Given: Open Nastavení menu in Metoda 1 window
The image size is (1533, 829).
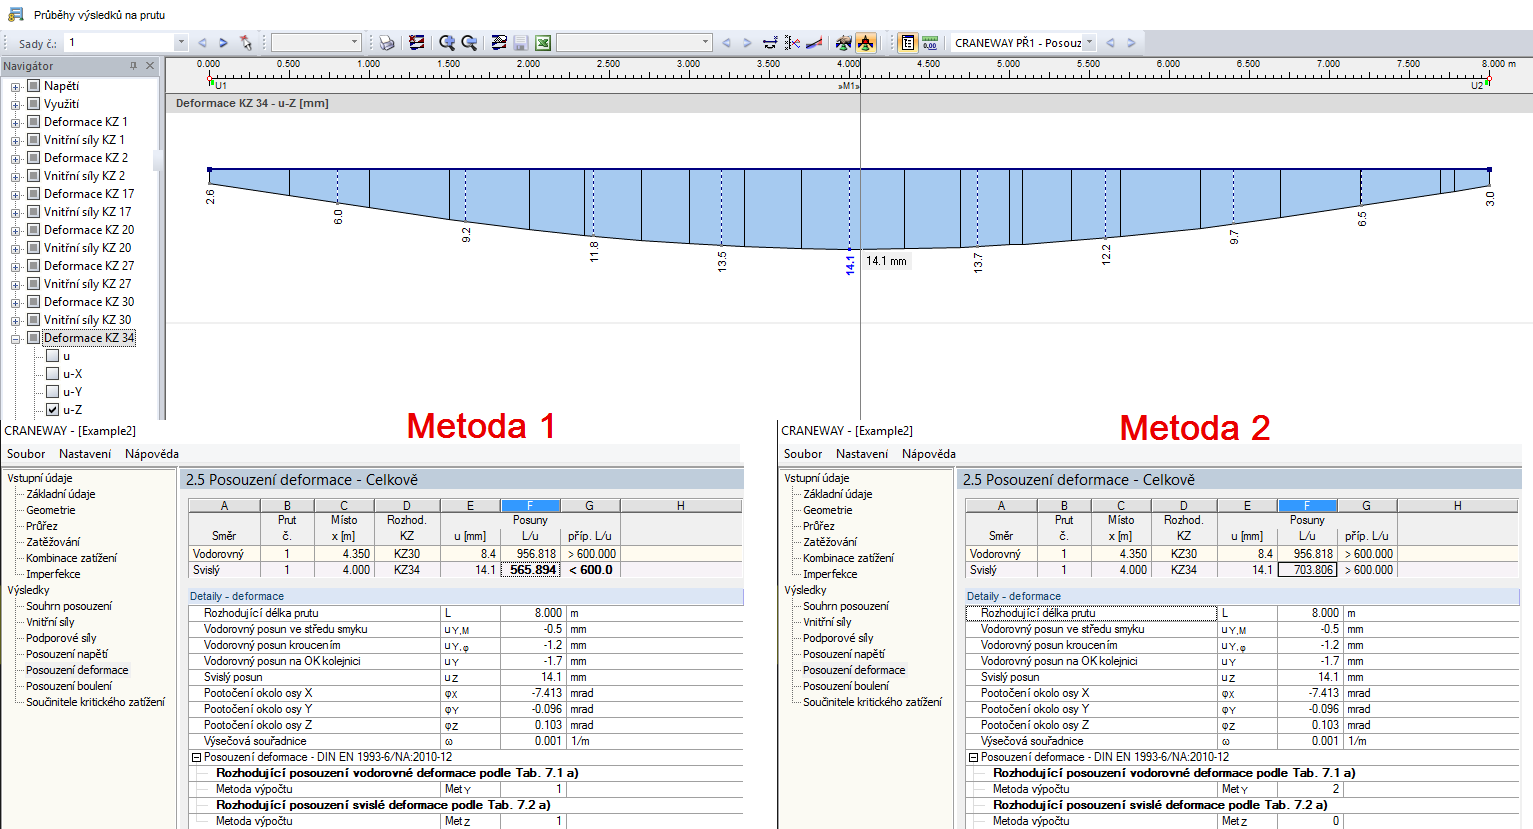Looking at the screenshot, I should click(85, 454).
